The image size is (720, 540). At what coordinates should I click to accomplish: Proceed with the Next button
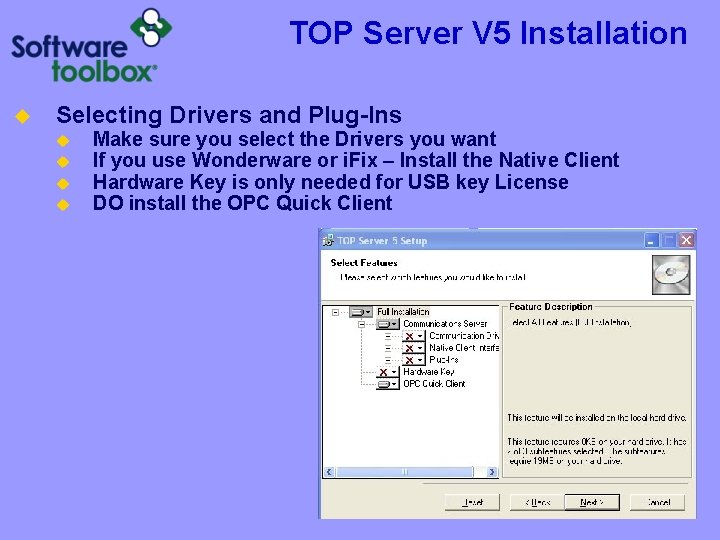[x=592, y=502]
